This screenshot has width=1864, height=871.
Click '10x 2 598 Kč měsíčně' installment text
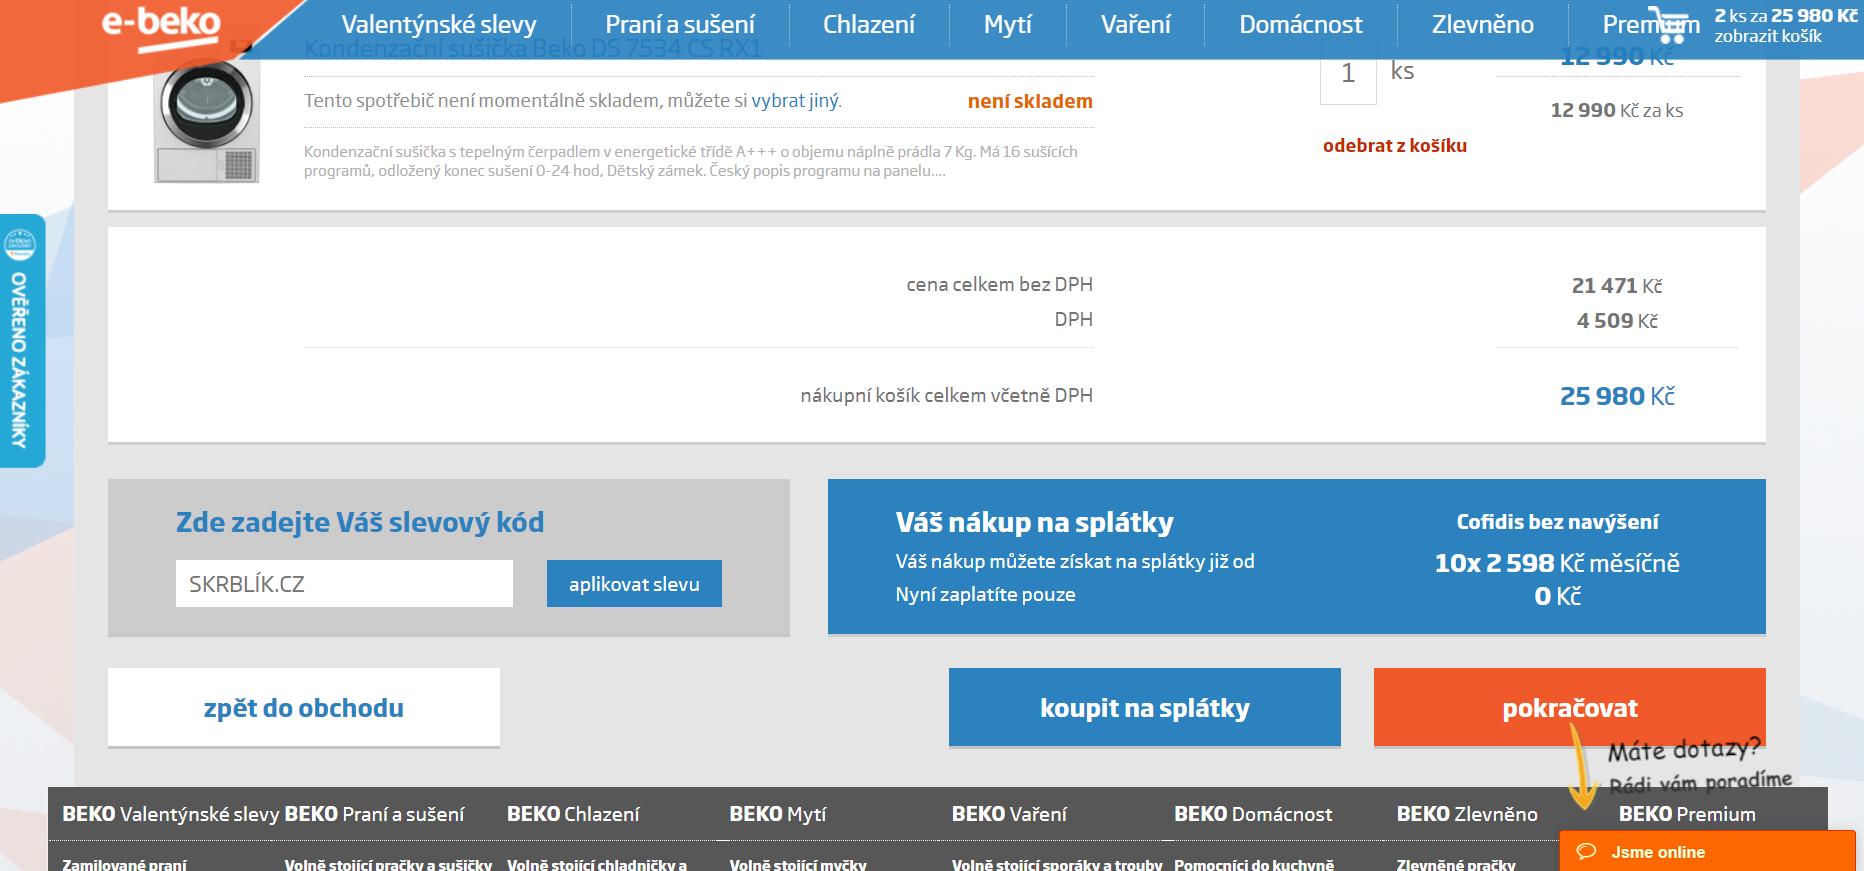[1557, 563]
